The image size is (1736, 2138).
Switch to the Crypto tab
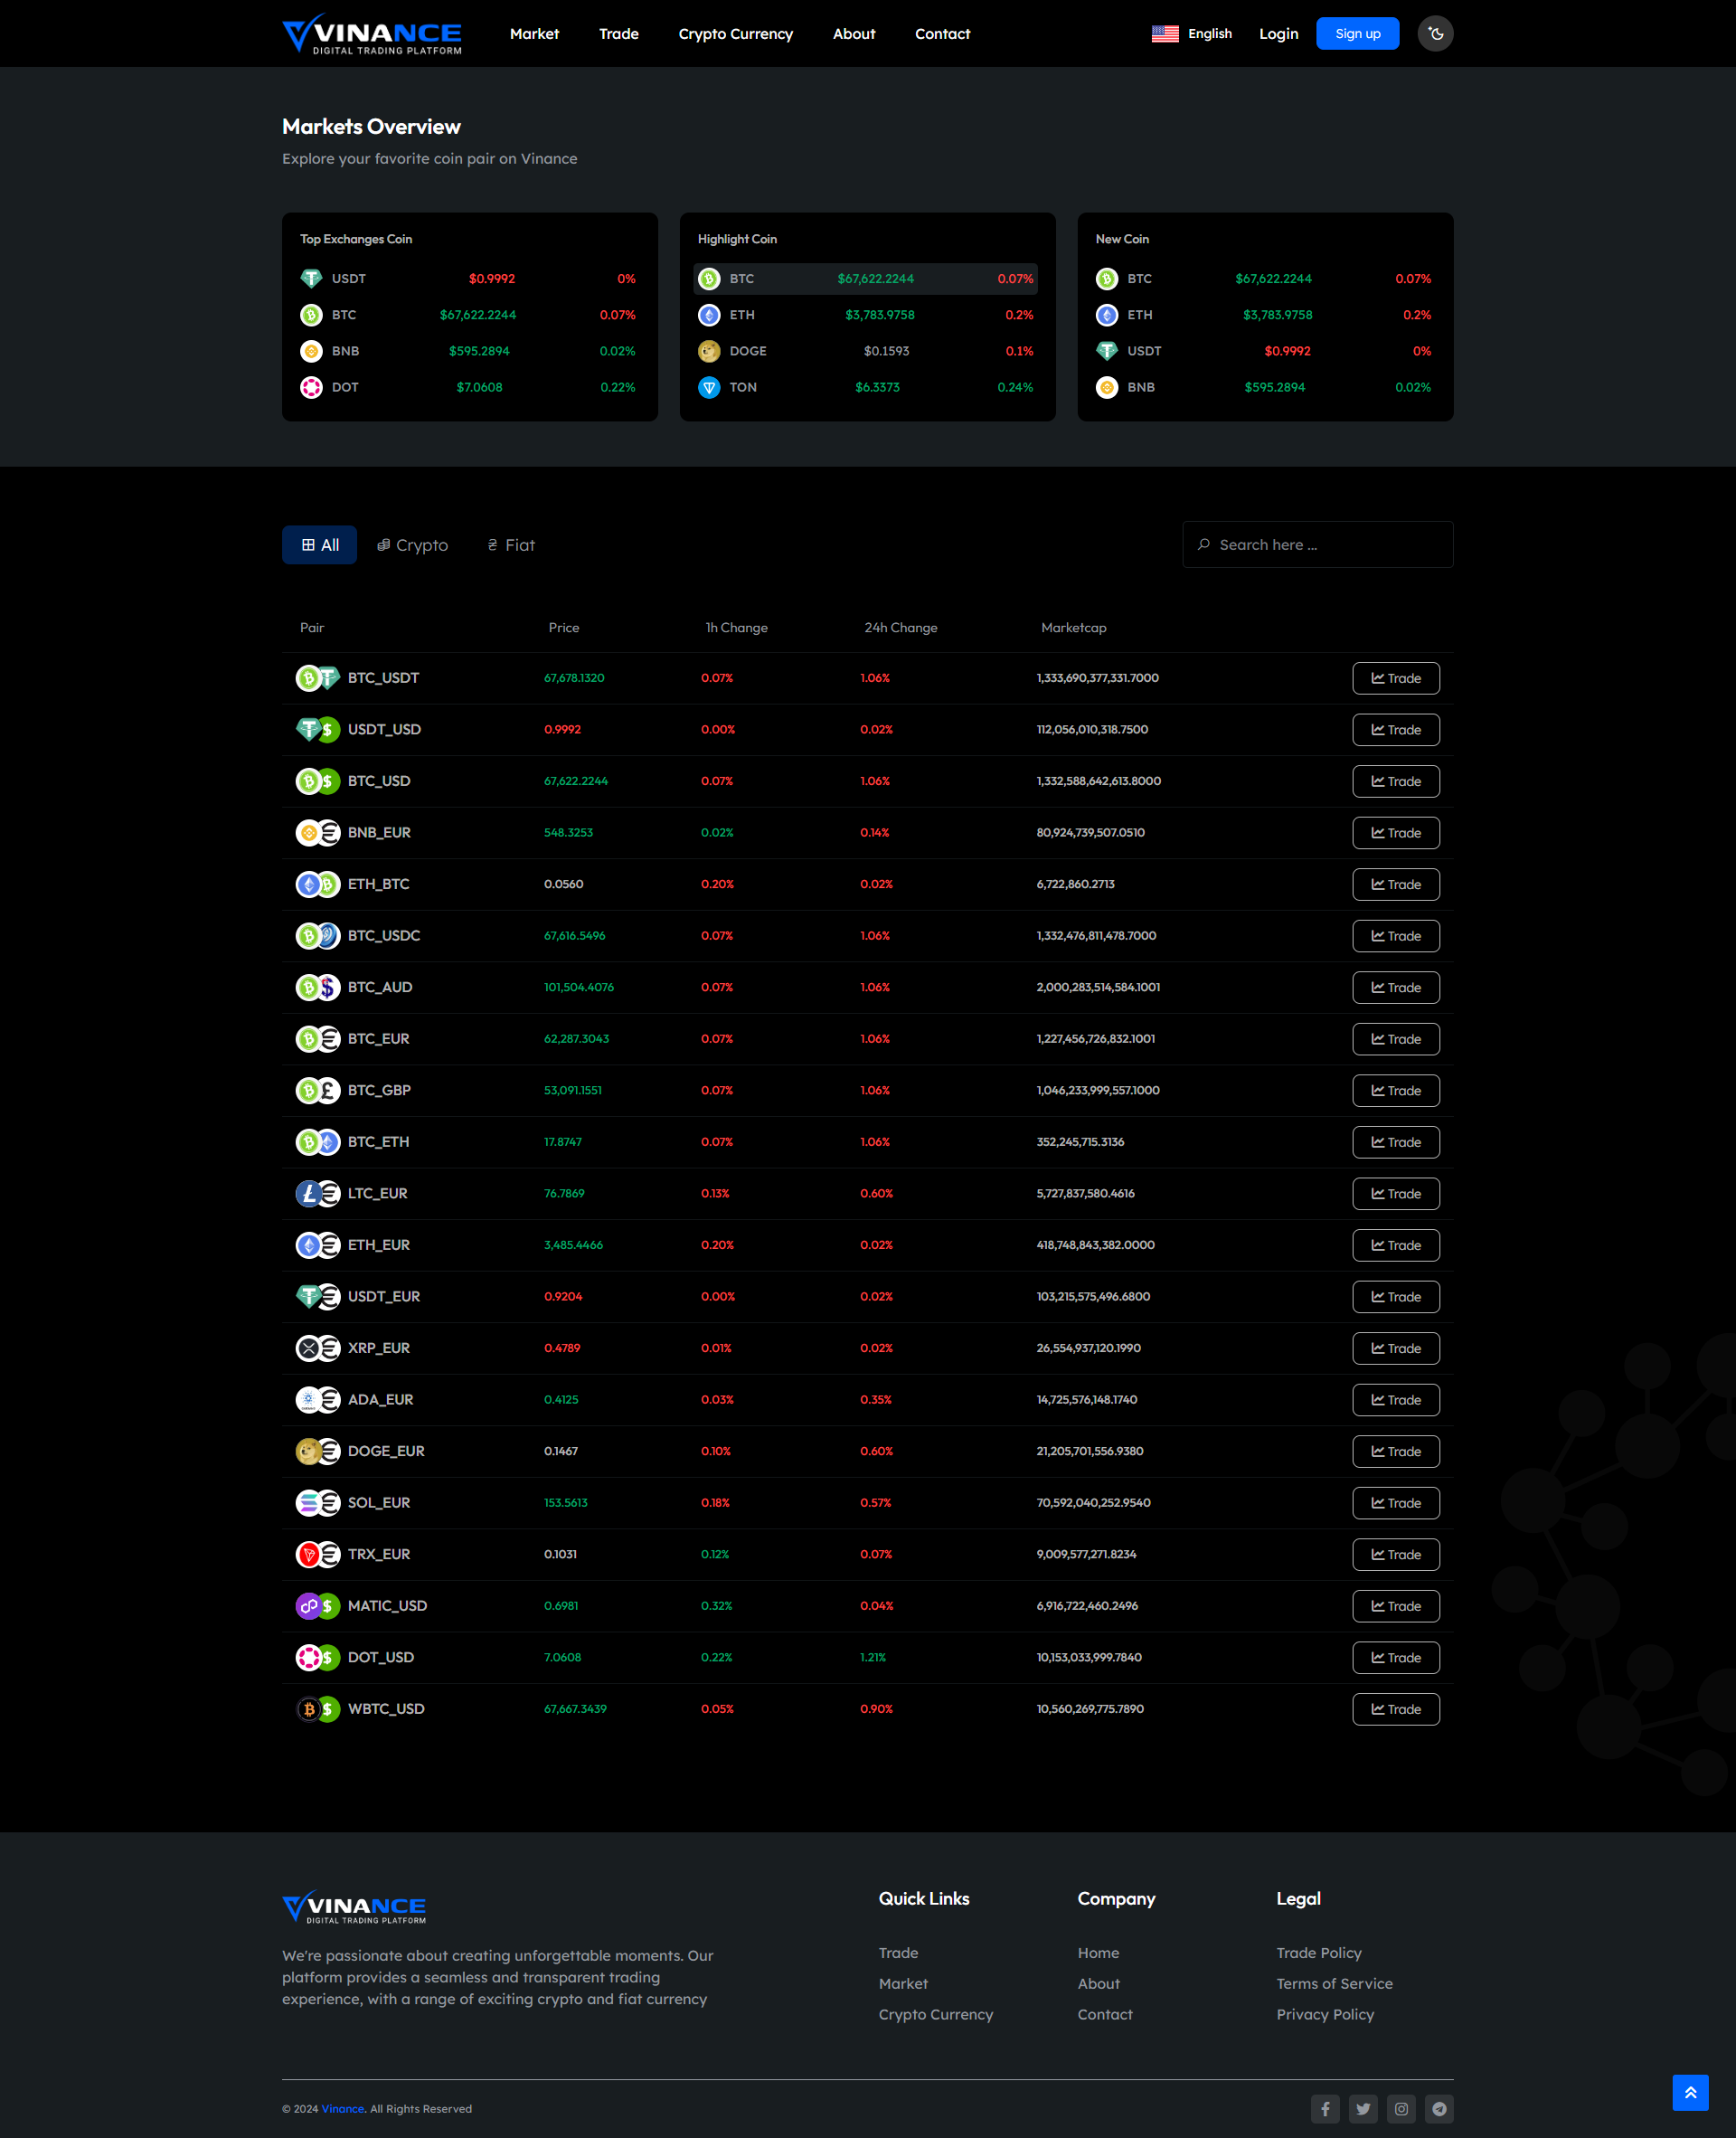point(412,545)
